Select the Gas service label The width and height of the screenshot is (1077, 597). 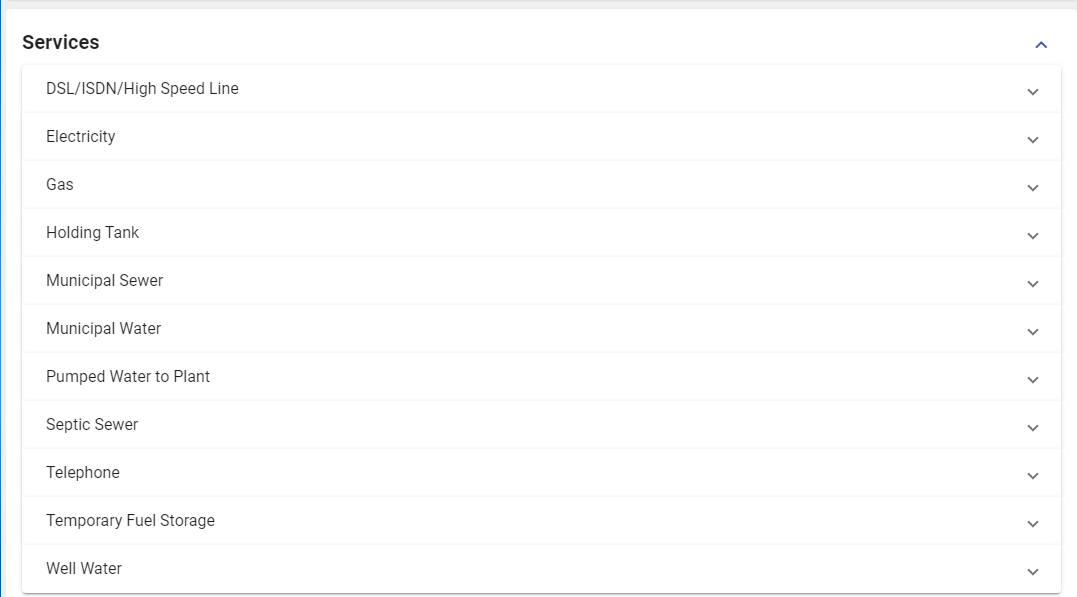click(60, 185)
